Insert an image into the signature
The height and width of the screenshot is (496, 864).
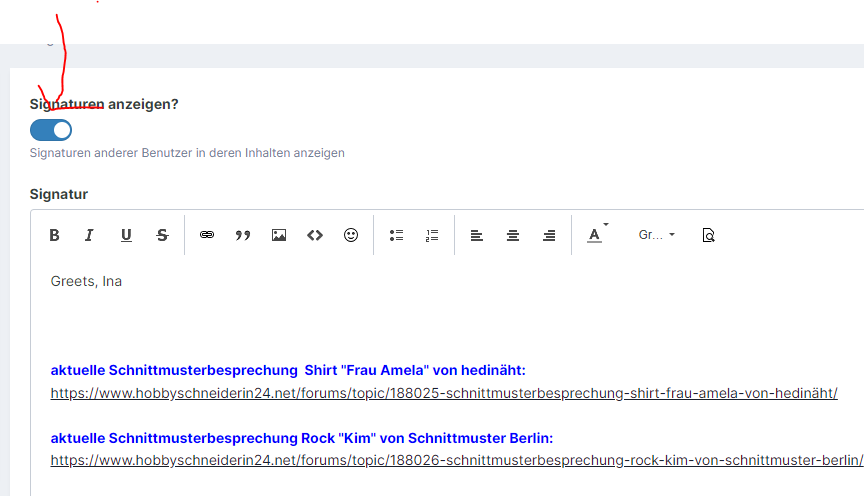pos(279,235)
